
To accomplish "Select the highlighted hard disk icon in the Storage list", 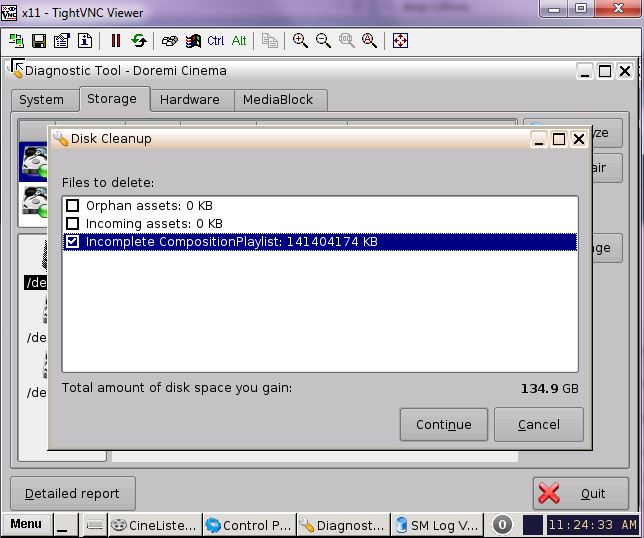I will click(34, 162).
